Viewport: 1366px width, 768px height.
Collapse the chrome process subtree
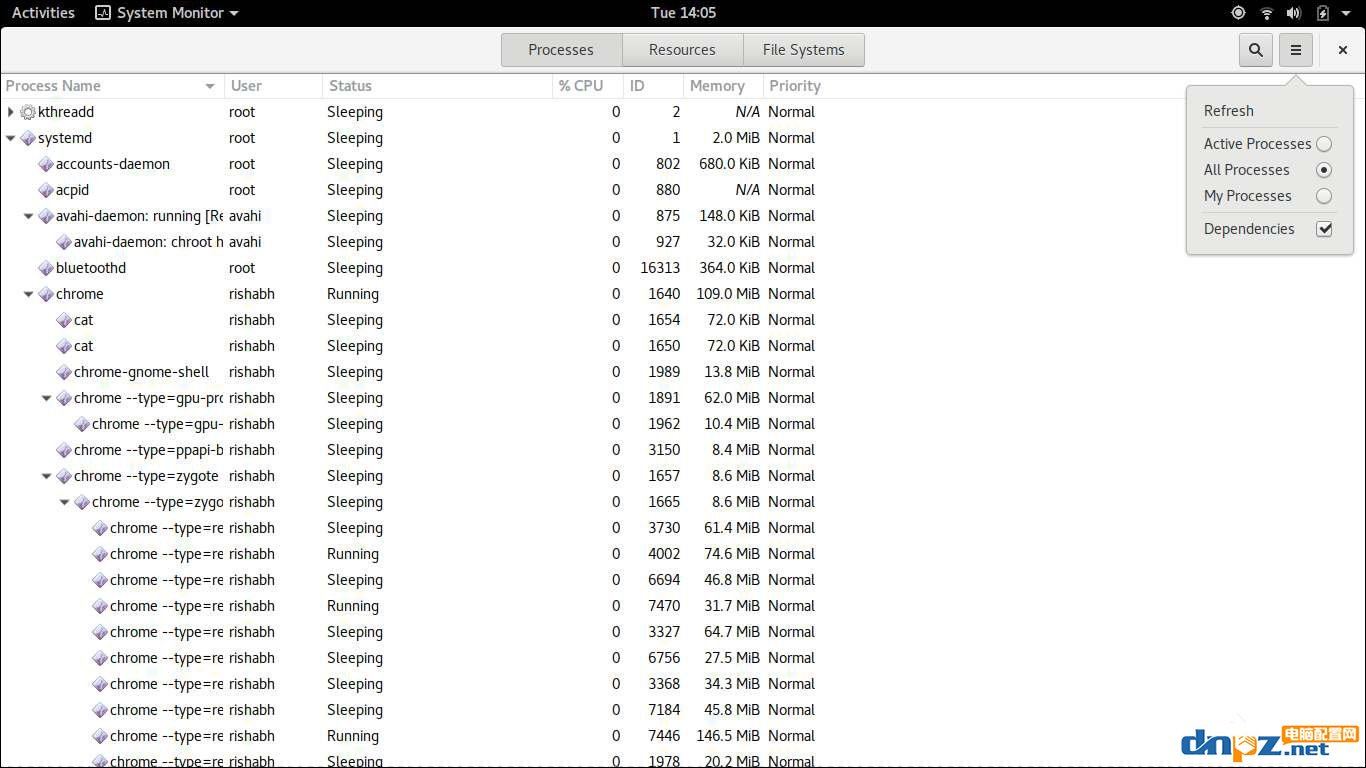point(29,294)
